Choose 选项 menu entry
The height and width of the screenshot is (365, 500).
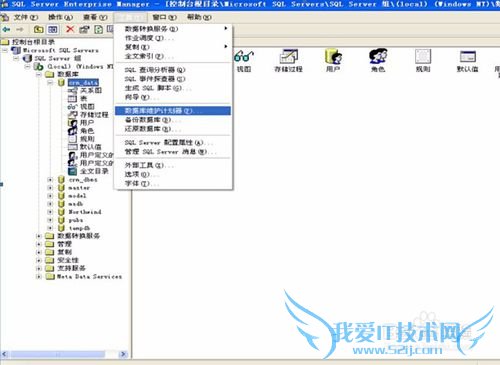pyautogui.click(x=173, y=174)
